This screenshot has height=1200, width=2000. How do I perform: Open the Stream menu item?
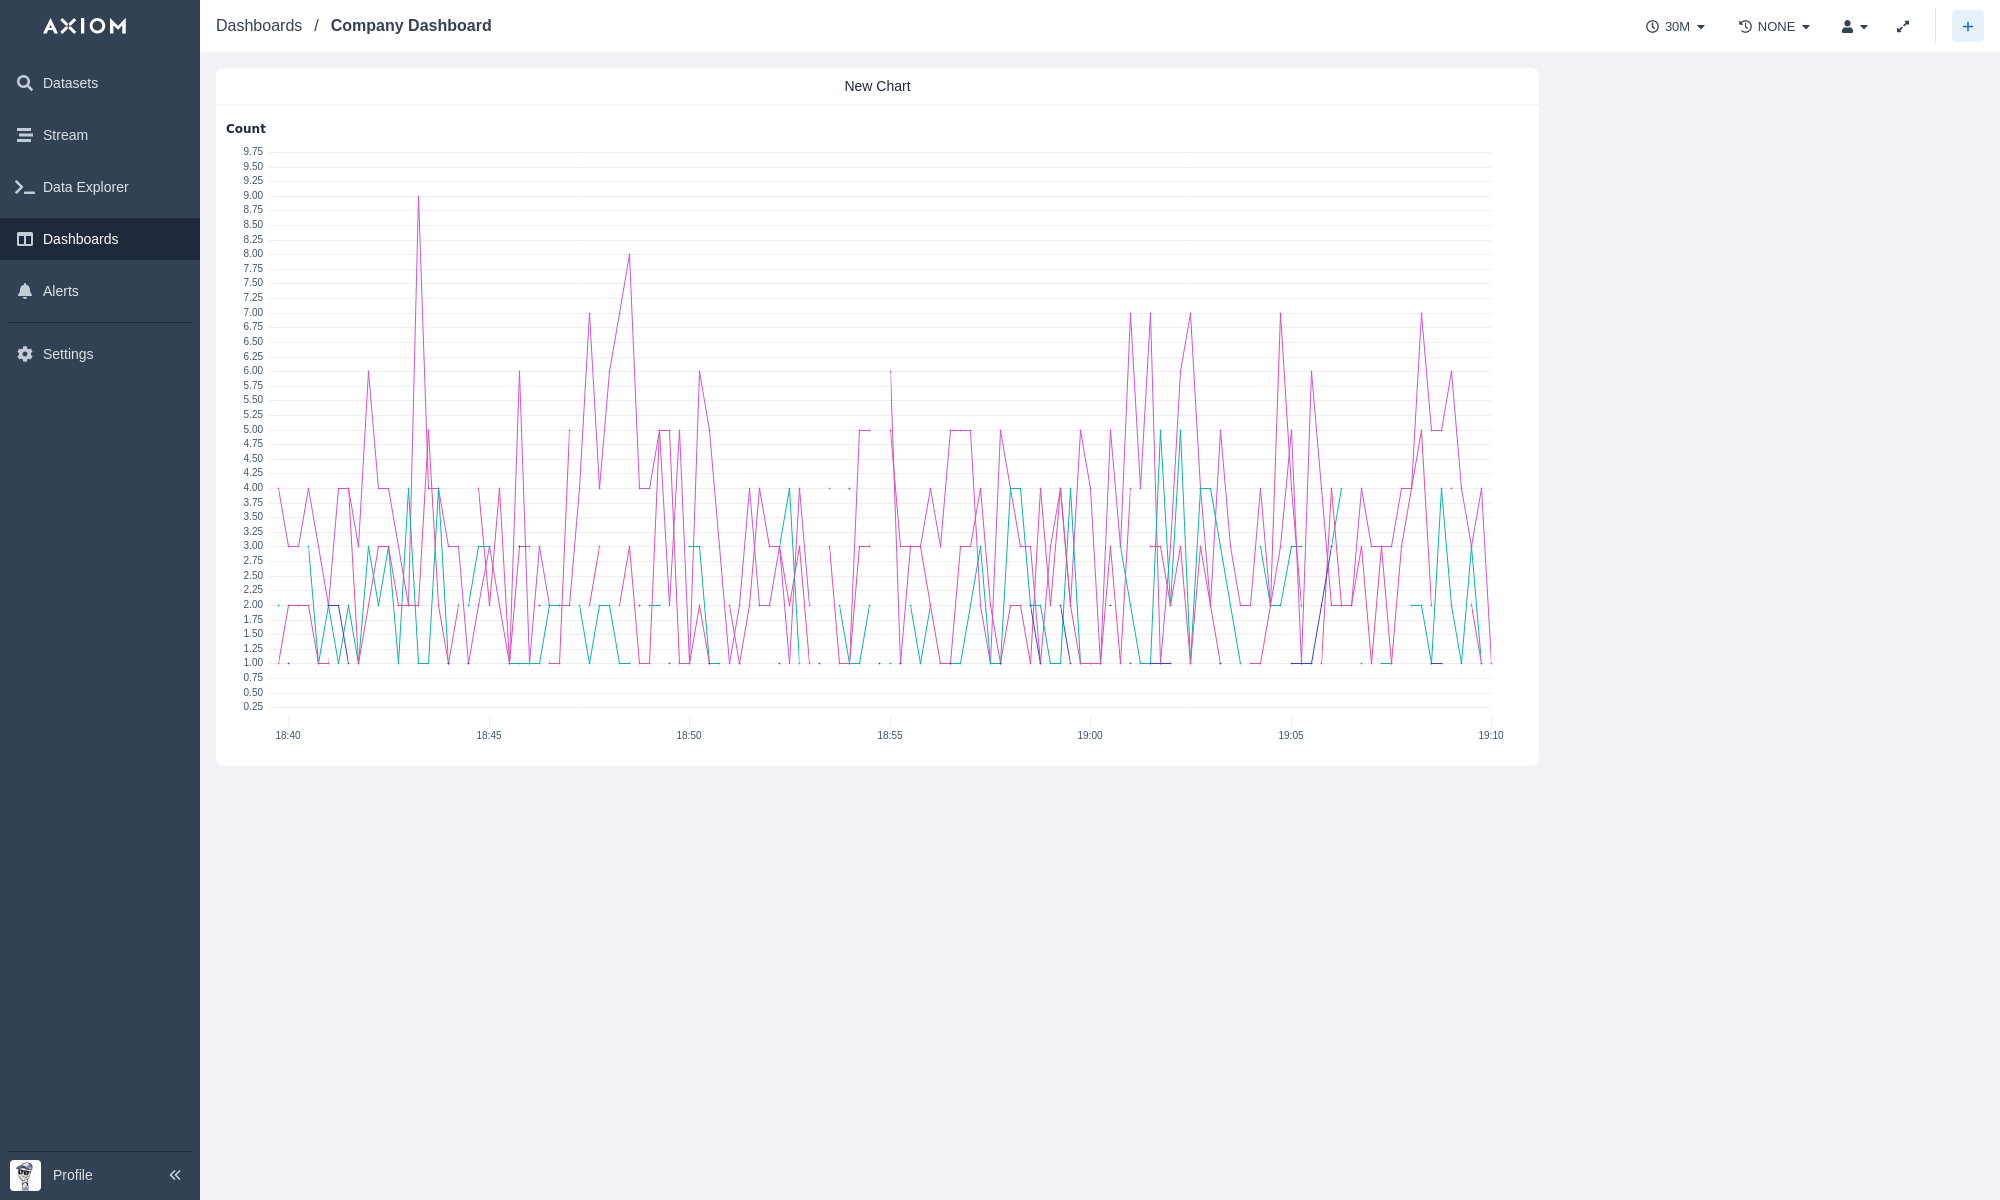point(65,135)
